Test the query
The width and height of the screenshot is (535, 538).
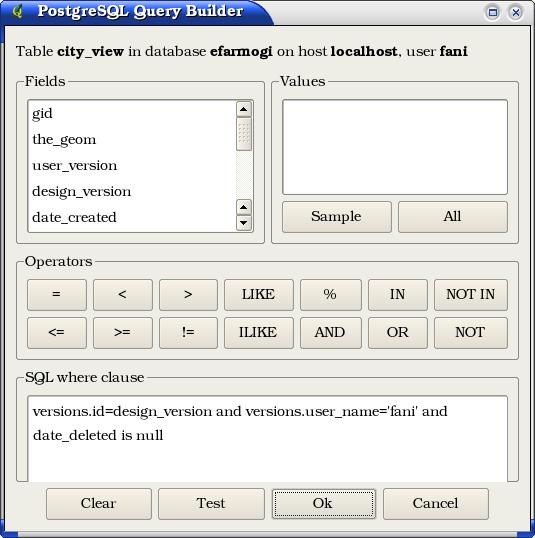click(x=211, y=504)
